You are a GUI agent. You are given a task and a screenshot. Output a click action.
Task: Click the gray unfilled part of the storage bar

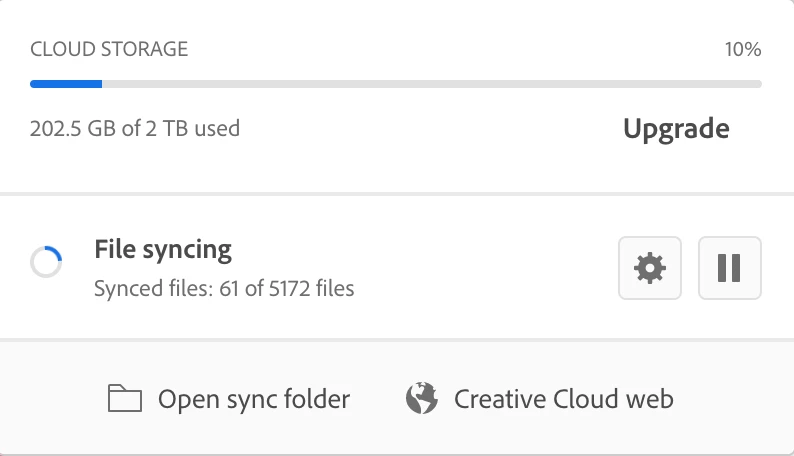point(430,84)
